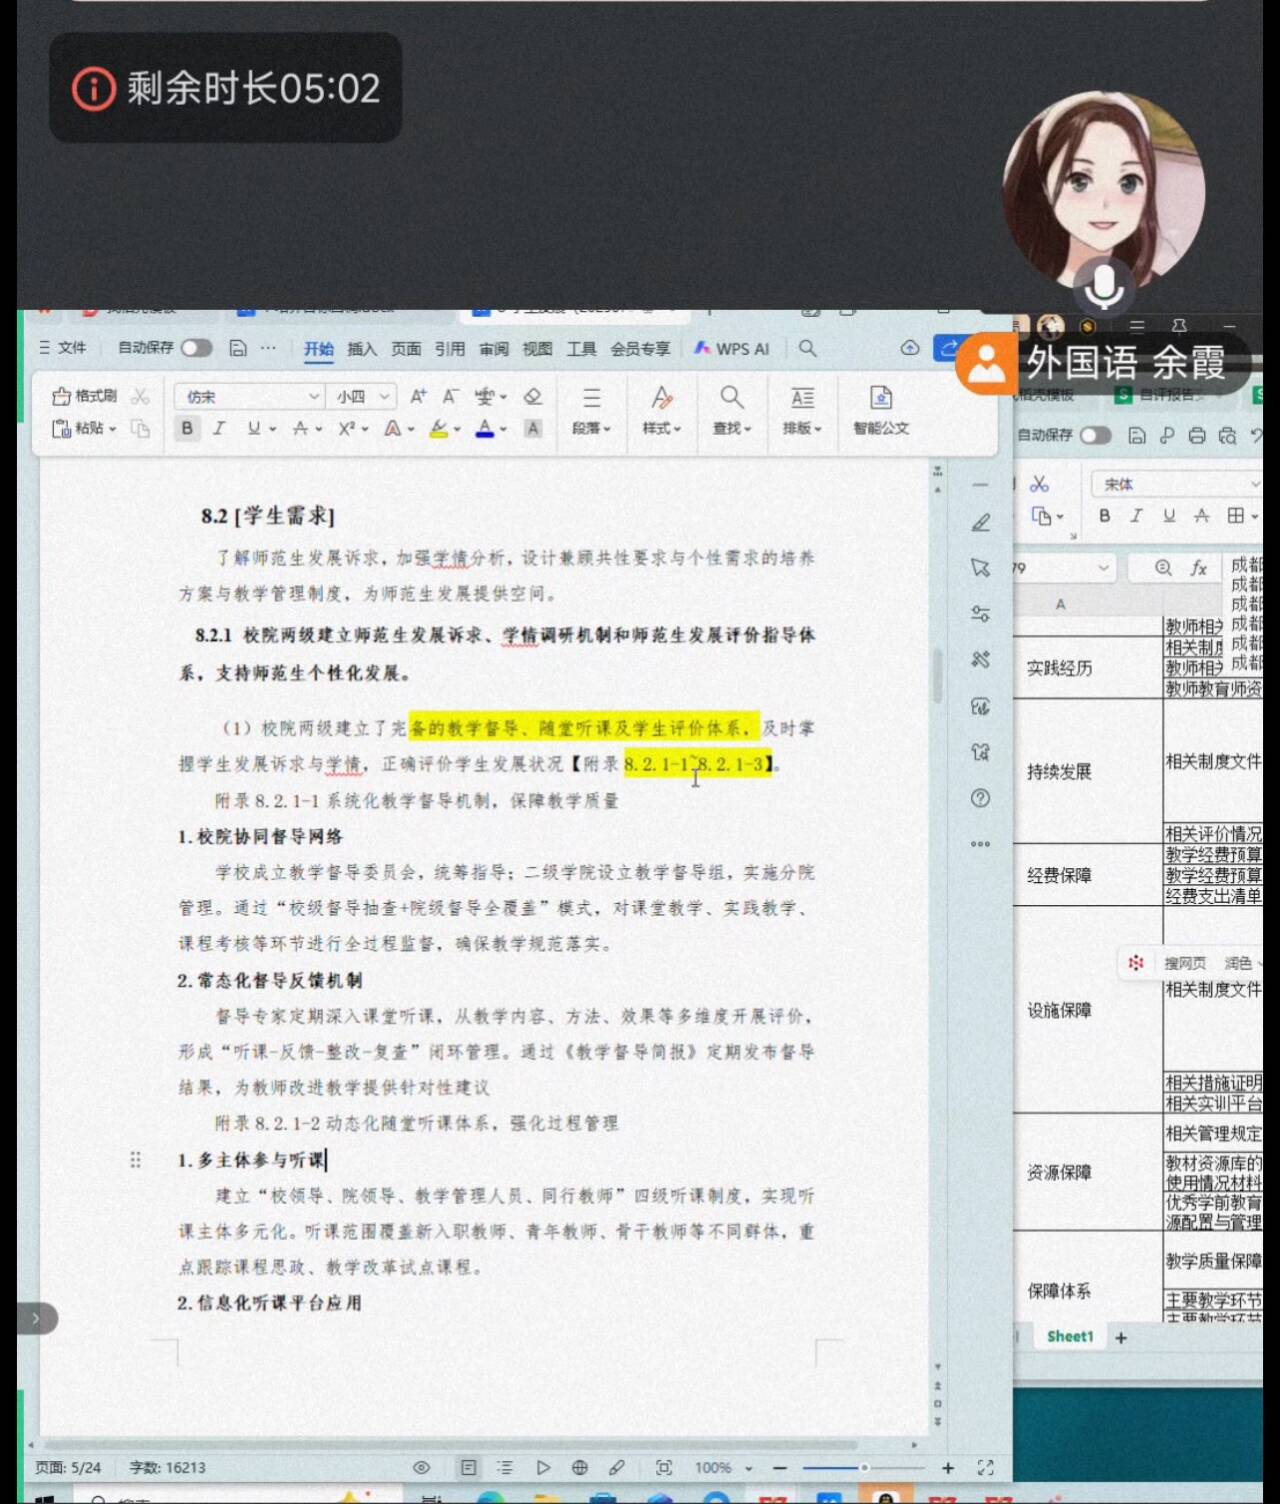Image resolution: width=1280 pixels, height=1504 pixels.
Task: Click the eraser clear-formatting icon
Action: [x=533, y=396]
